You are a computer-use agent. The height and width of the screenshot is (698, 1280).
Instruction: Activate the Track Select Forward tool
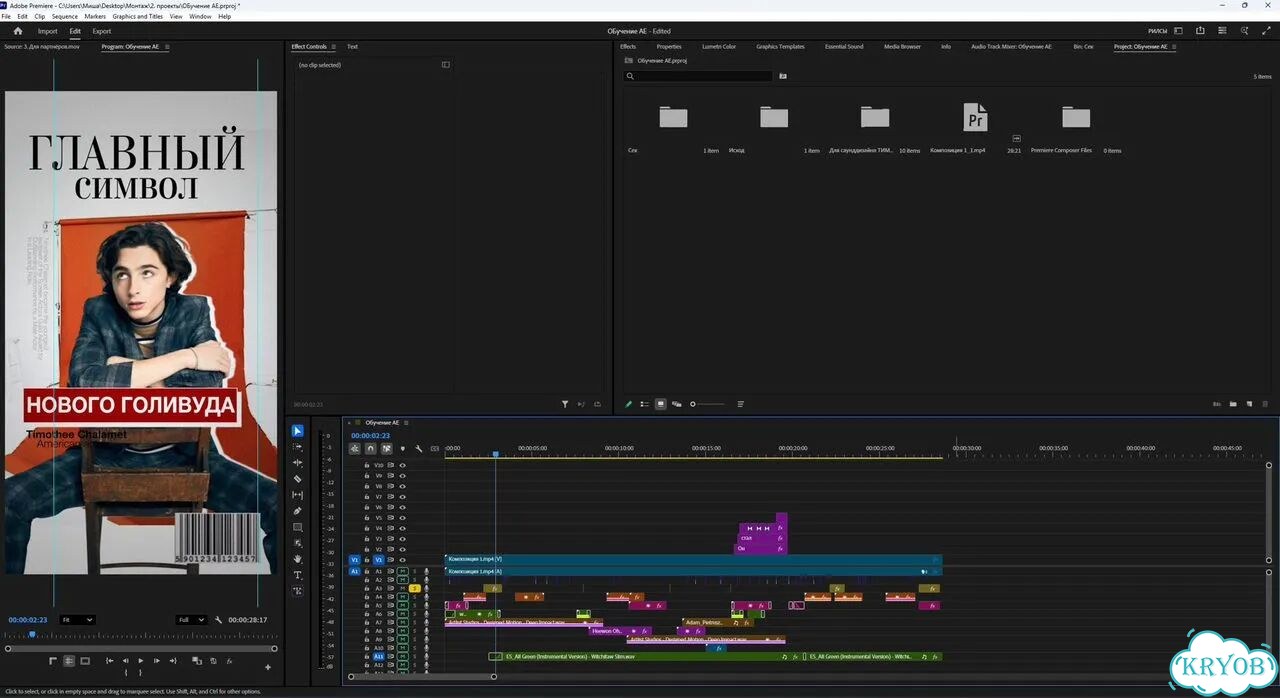[x=297, y=447]
